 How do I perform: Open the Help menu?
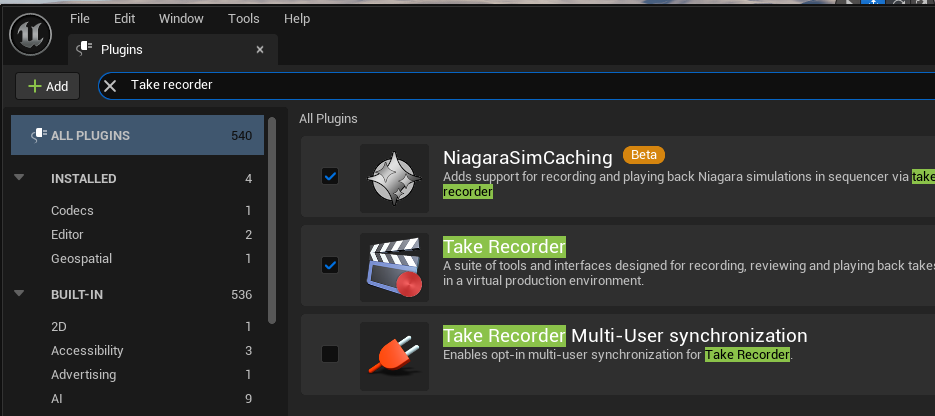click(296, 18)
